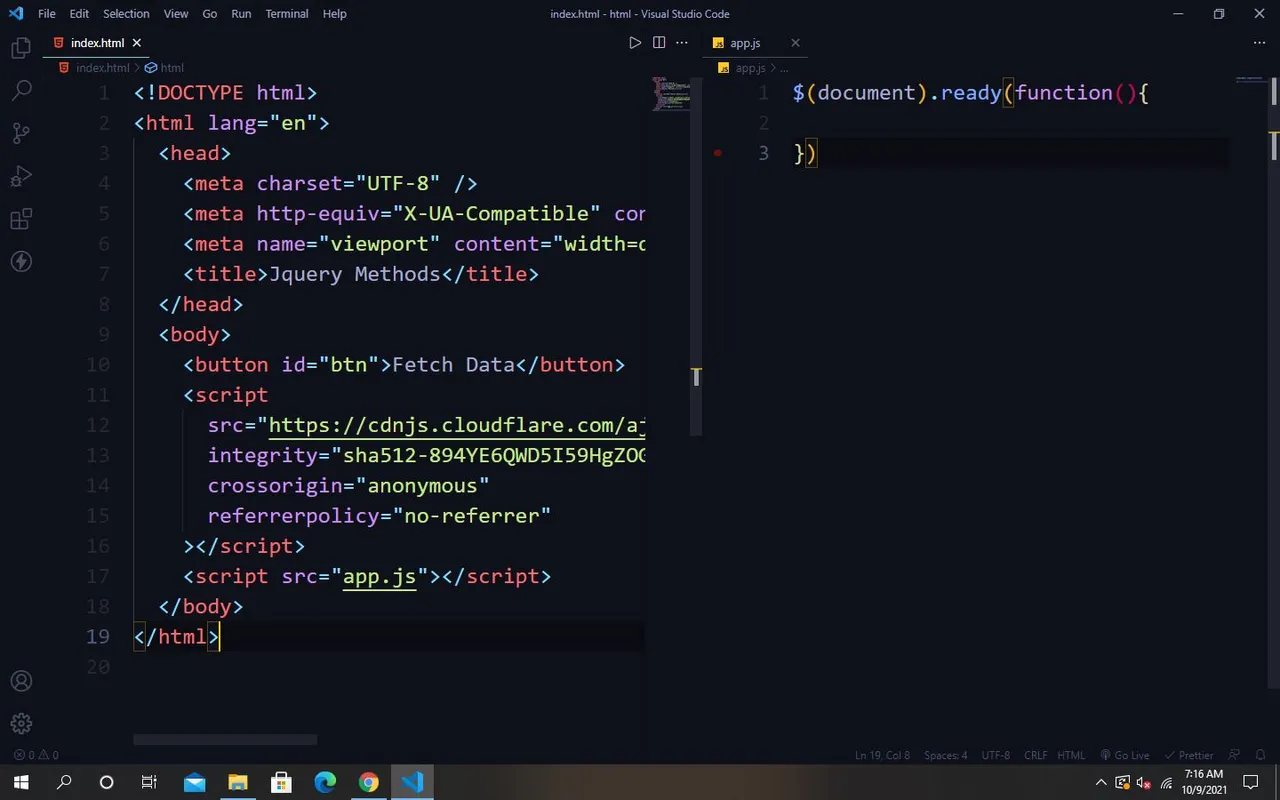Open the Help menu
Screen dimensions: 1280x800
(x=335, y=14)
